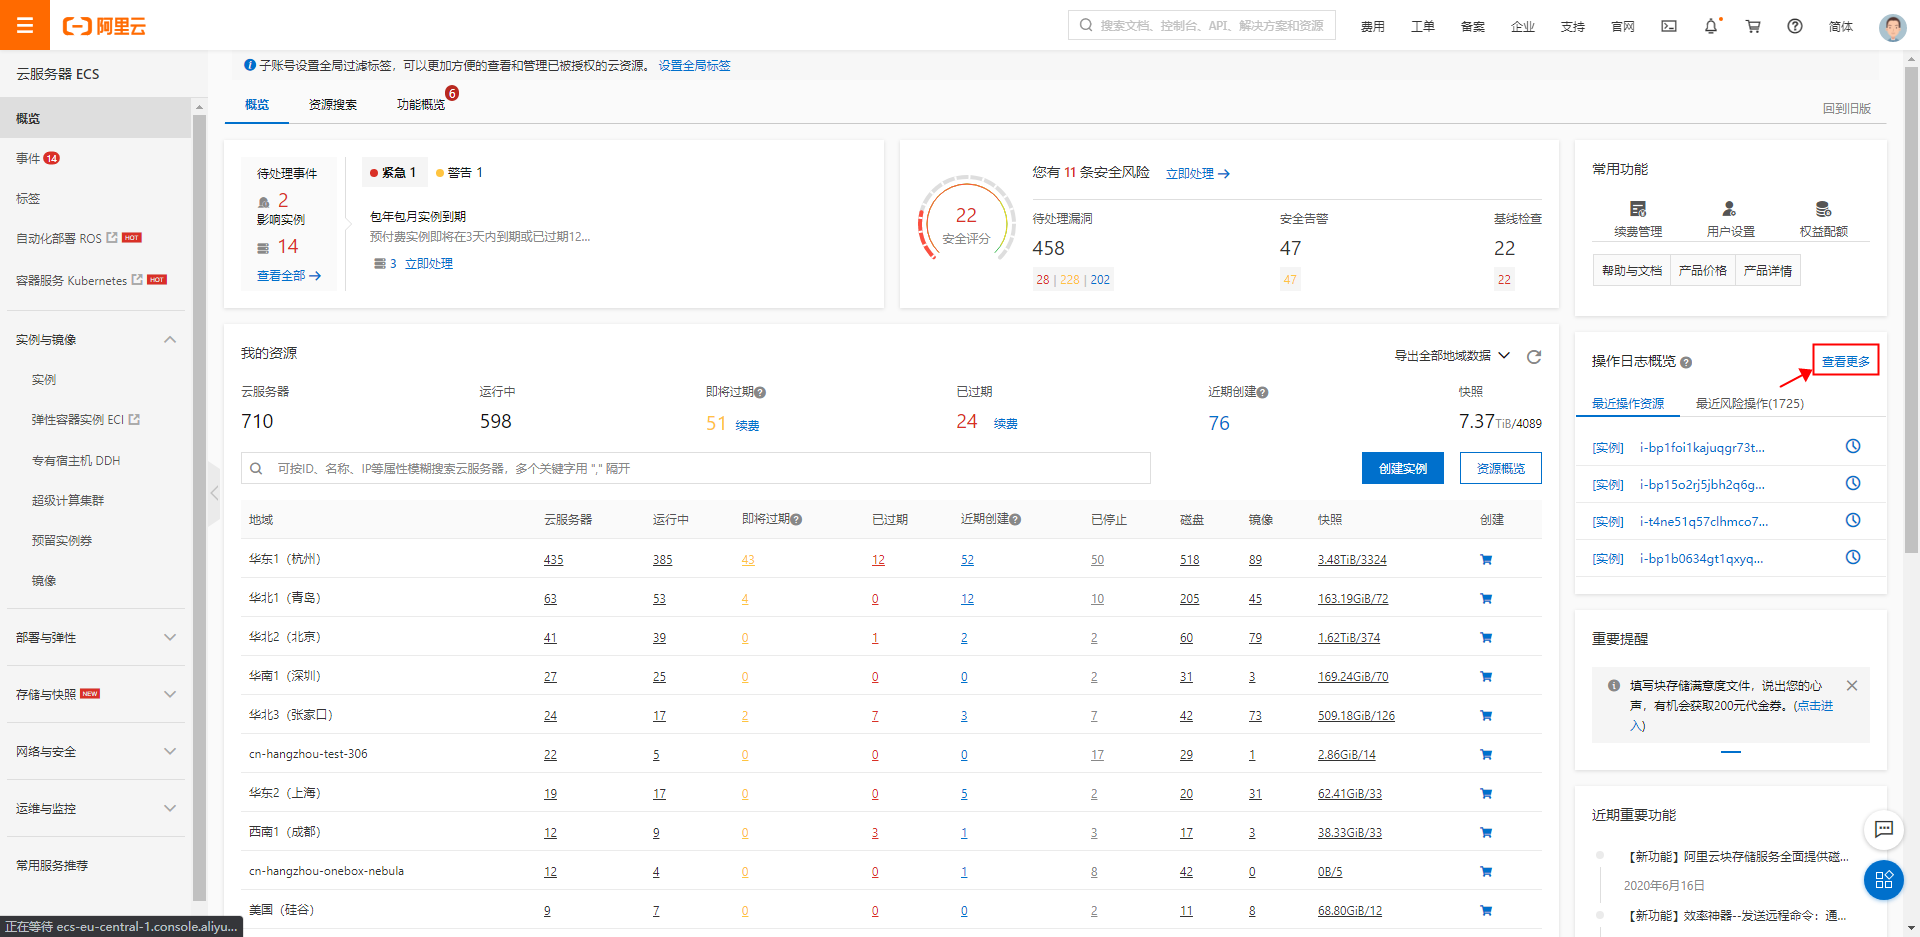The width and height of the screenshot is (1920, 937).
Task: Click cart icon for 华北1（青岛）row
Action: click(1486, 599)
